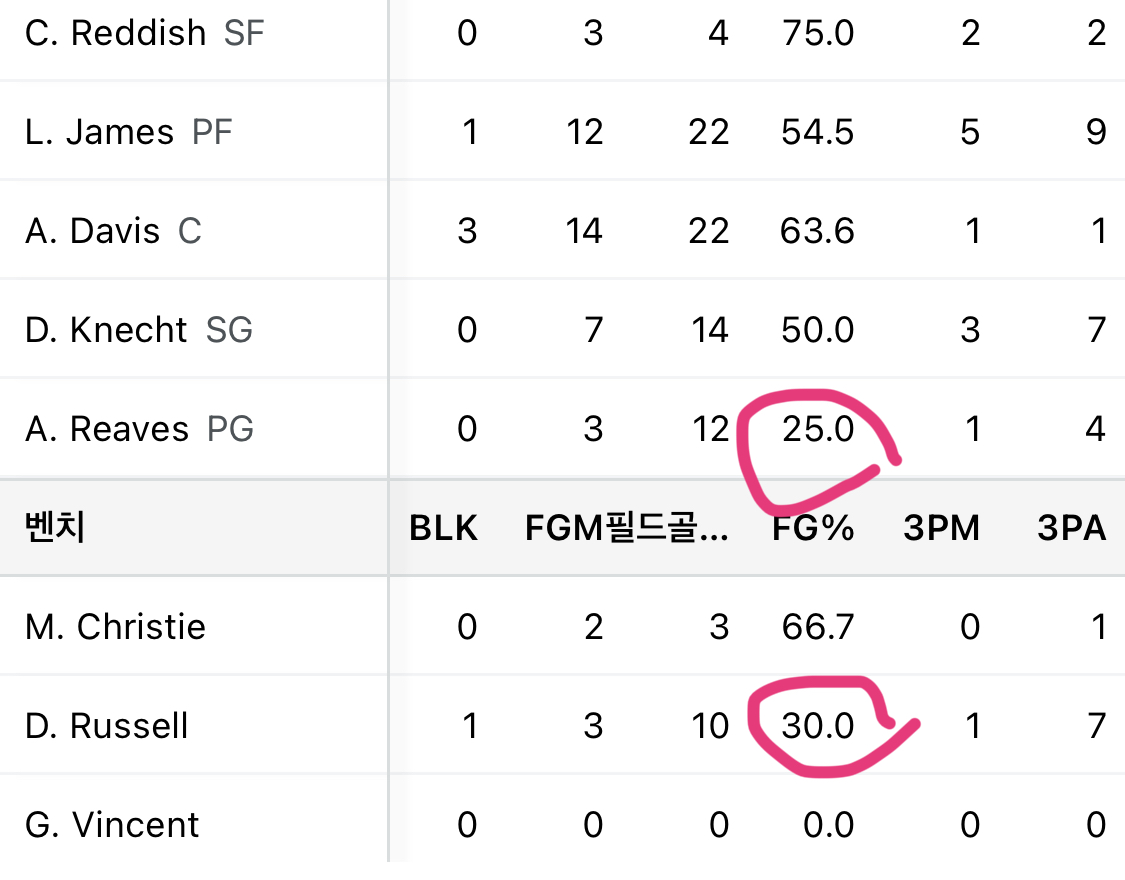The width and height of the screenshot is (1125, 880).
Task: Click D. Russell's circled 30.0 value
Action: coord(818,726)
